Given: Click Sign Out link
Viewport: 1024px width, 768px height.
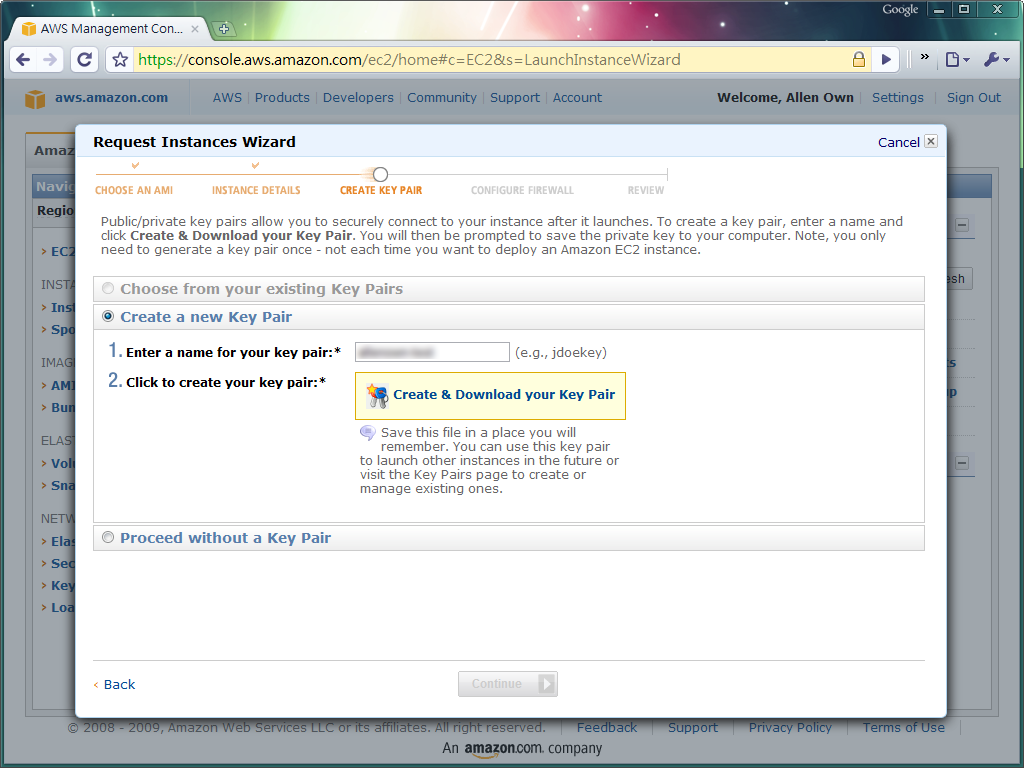Looking at the screenshot, I should (974, 97).
